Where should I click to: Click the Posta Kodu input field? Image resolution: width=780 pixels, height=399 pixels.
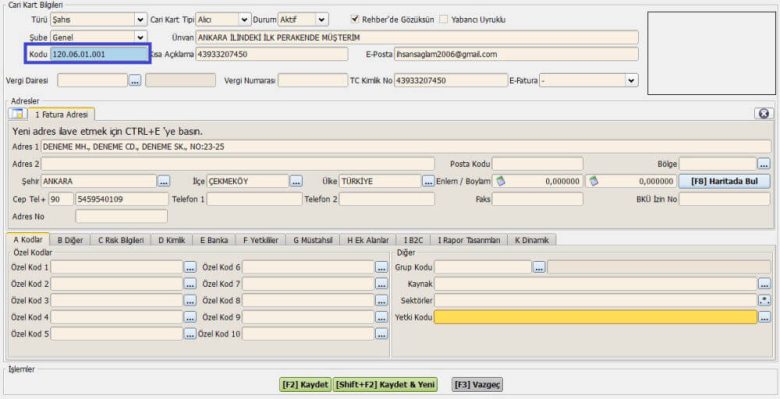(537, 164)
